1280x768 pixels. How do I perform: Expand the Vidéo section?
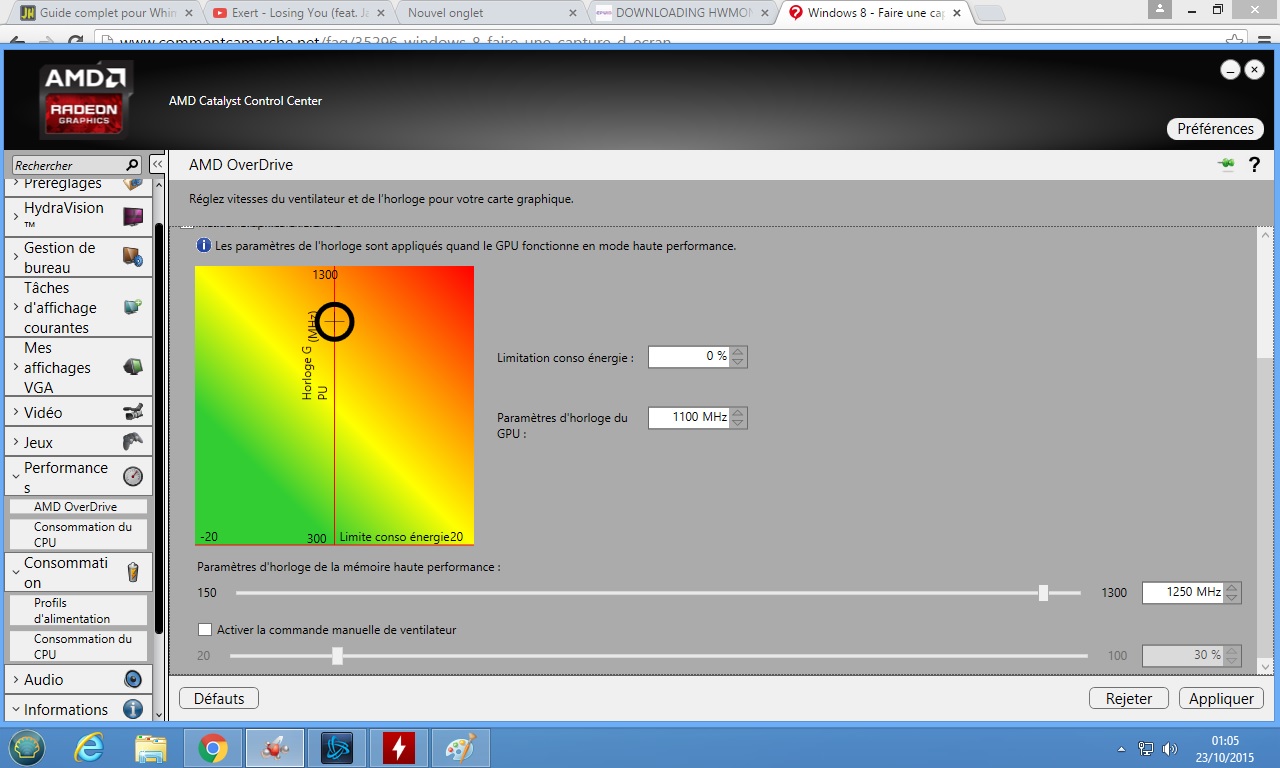(16, 413)
